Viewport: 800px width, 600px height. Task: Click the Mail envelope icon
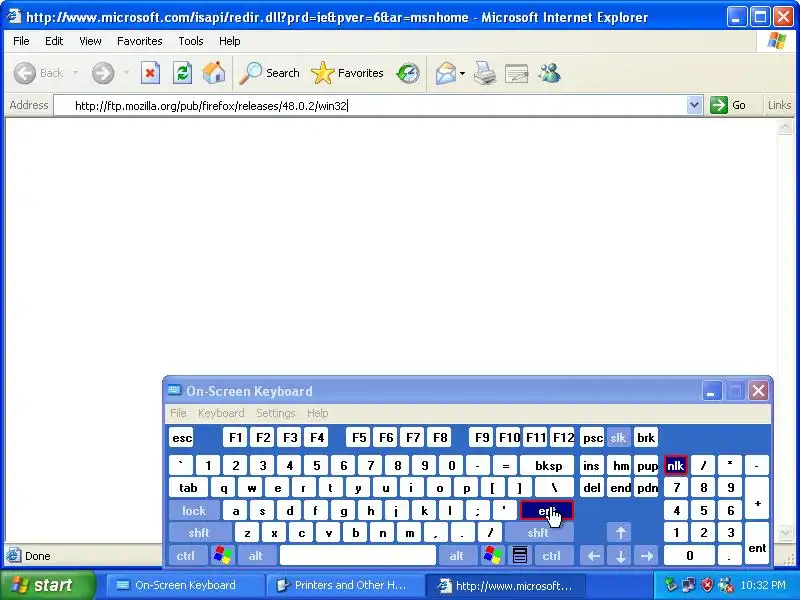click(x=445, y=73)
